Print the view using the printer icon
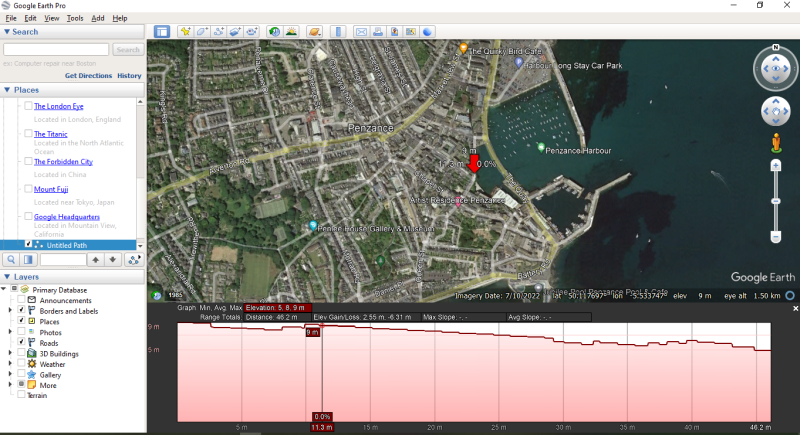The image size is (800, 435). tap(378, 32)
